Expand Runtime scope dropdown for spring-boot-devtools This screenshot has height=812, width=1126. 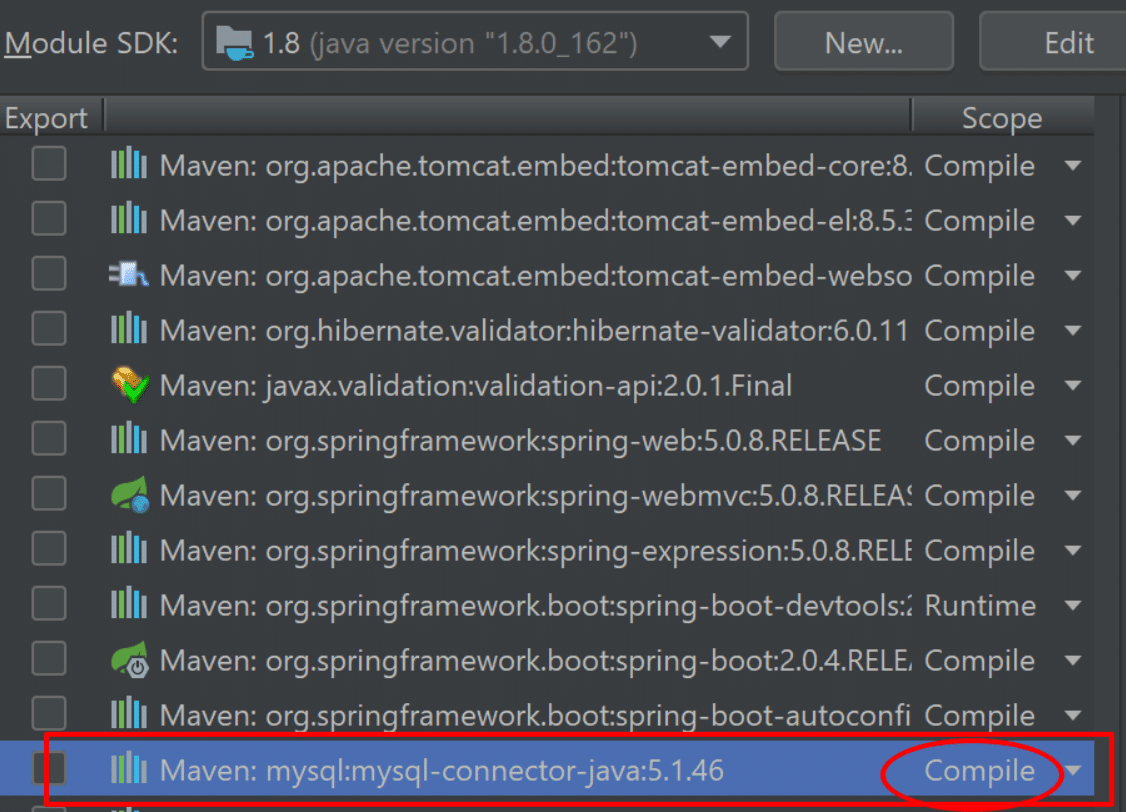point(1073,605)
